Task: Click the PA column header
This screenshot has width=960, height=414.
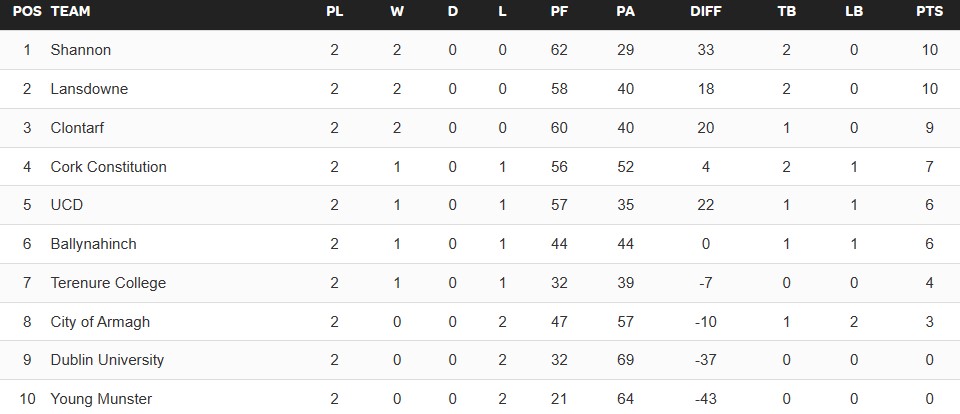Action: (626, 12)
